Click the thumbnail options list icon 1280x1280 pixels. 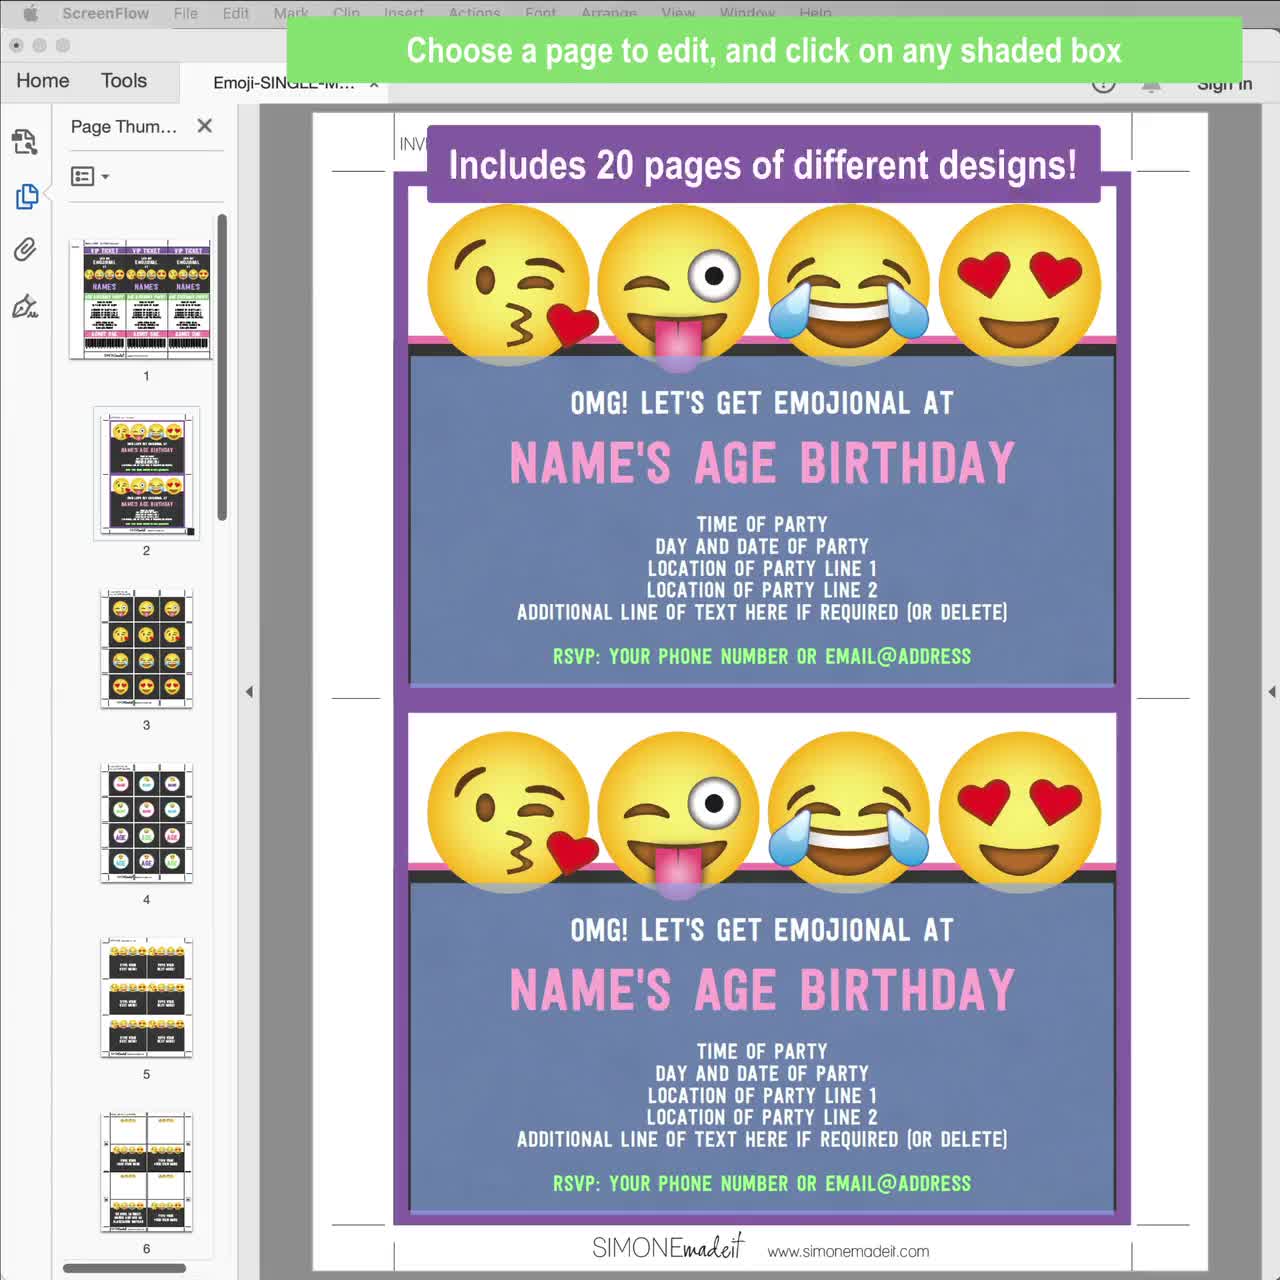[82, 176]
